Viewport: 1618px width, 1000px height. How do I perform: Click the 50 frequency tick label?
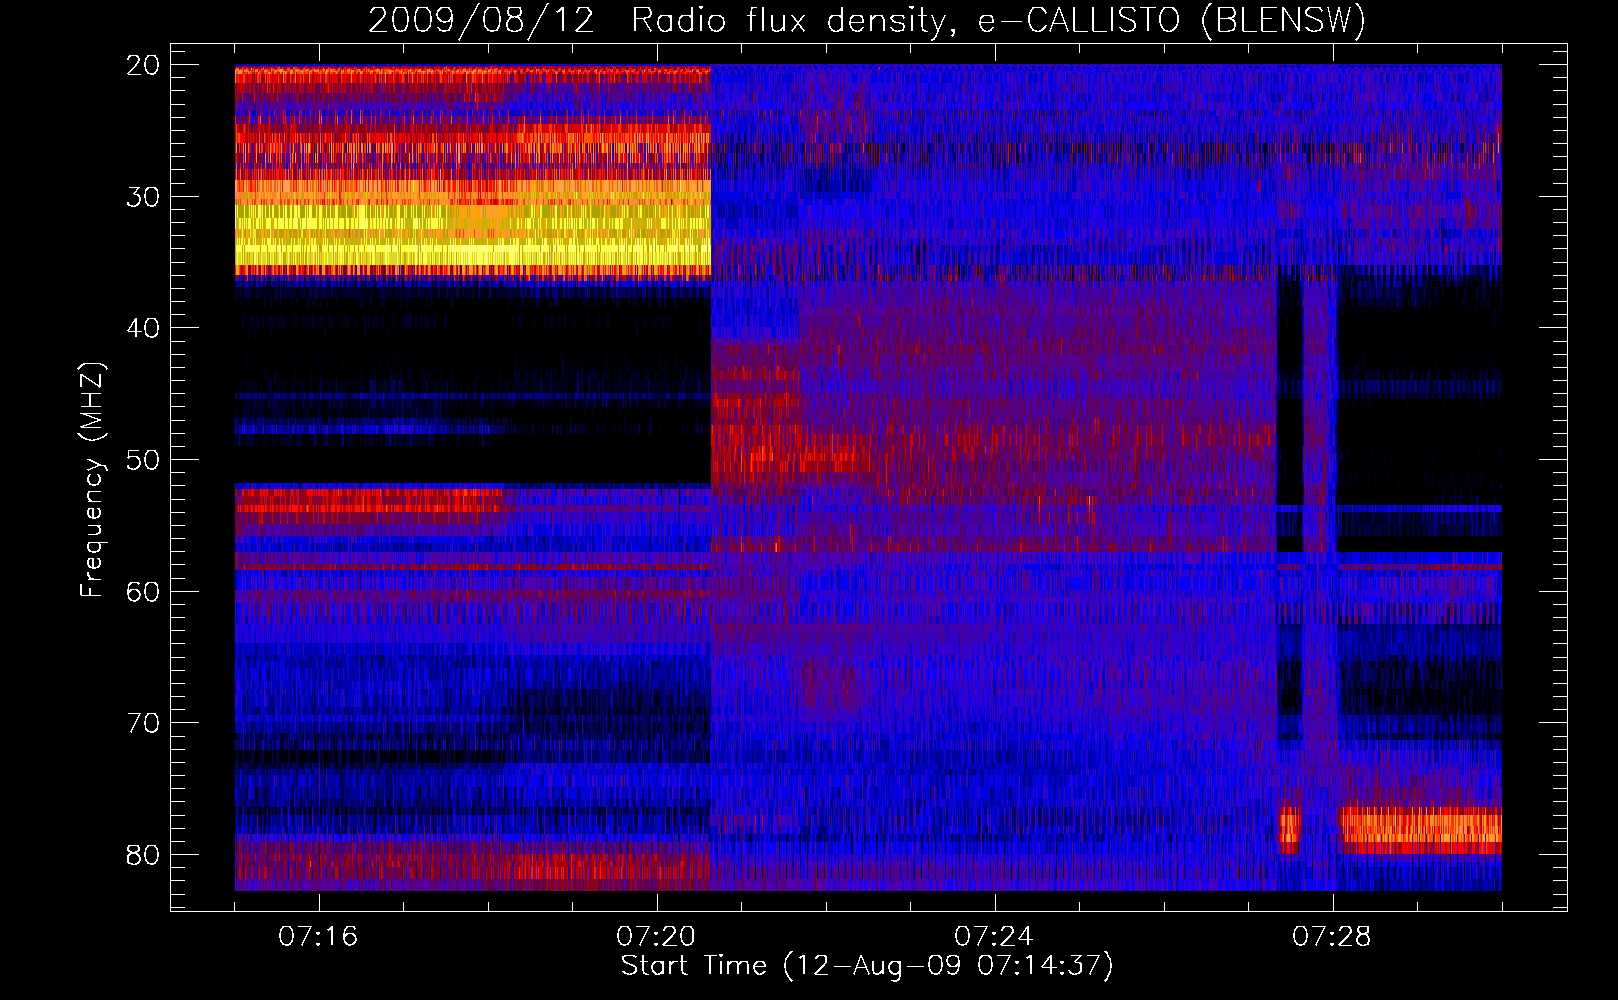[144, 460]
